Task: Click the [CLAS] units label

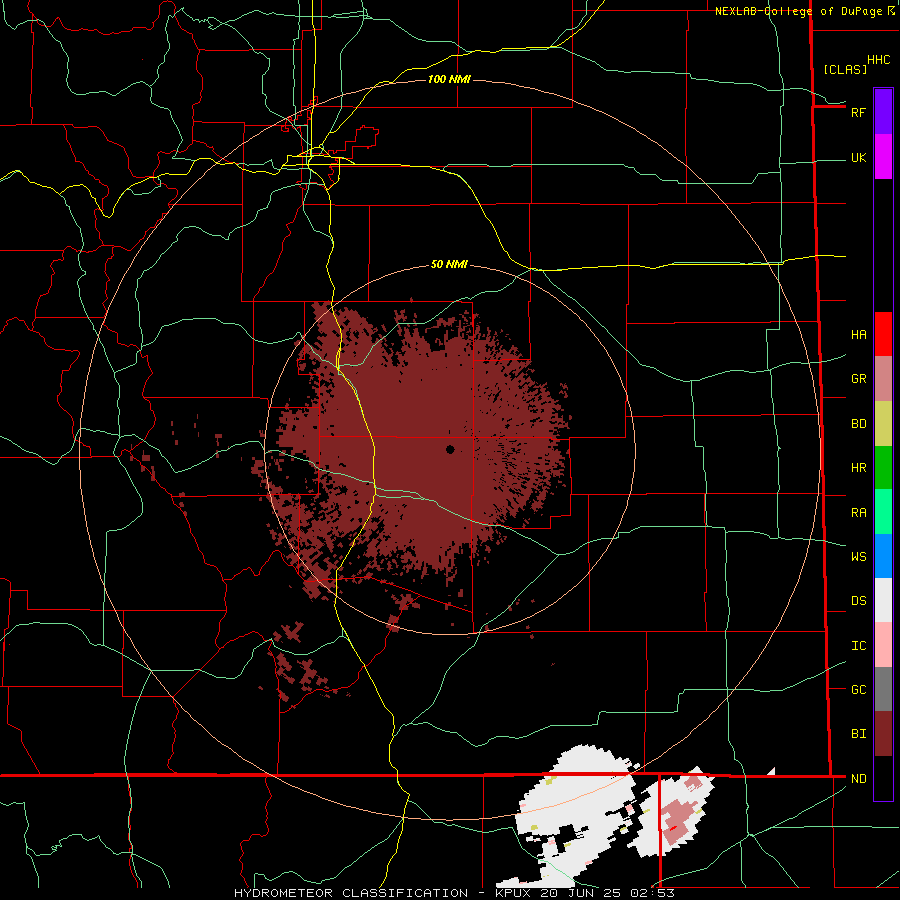Action: (x=845, y=69)
